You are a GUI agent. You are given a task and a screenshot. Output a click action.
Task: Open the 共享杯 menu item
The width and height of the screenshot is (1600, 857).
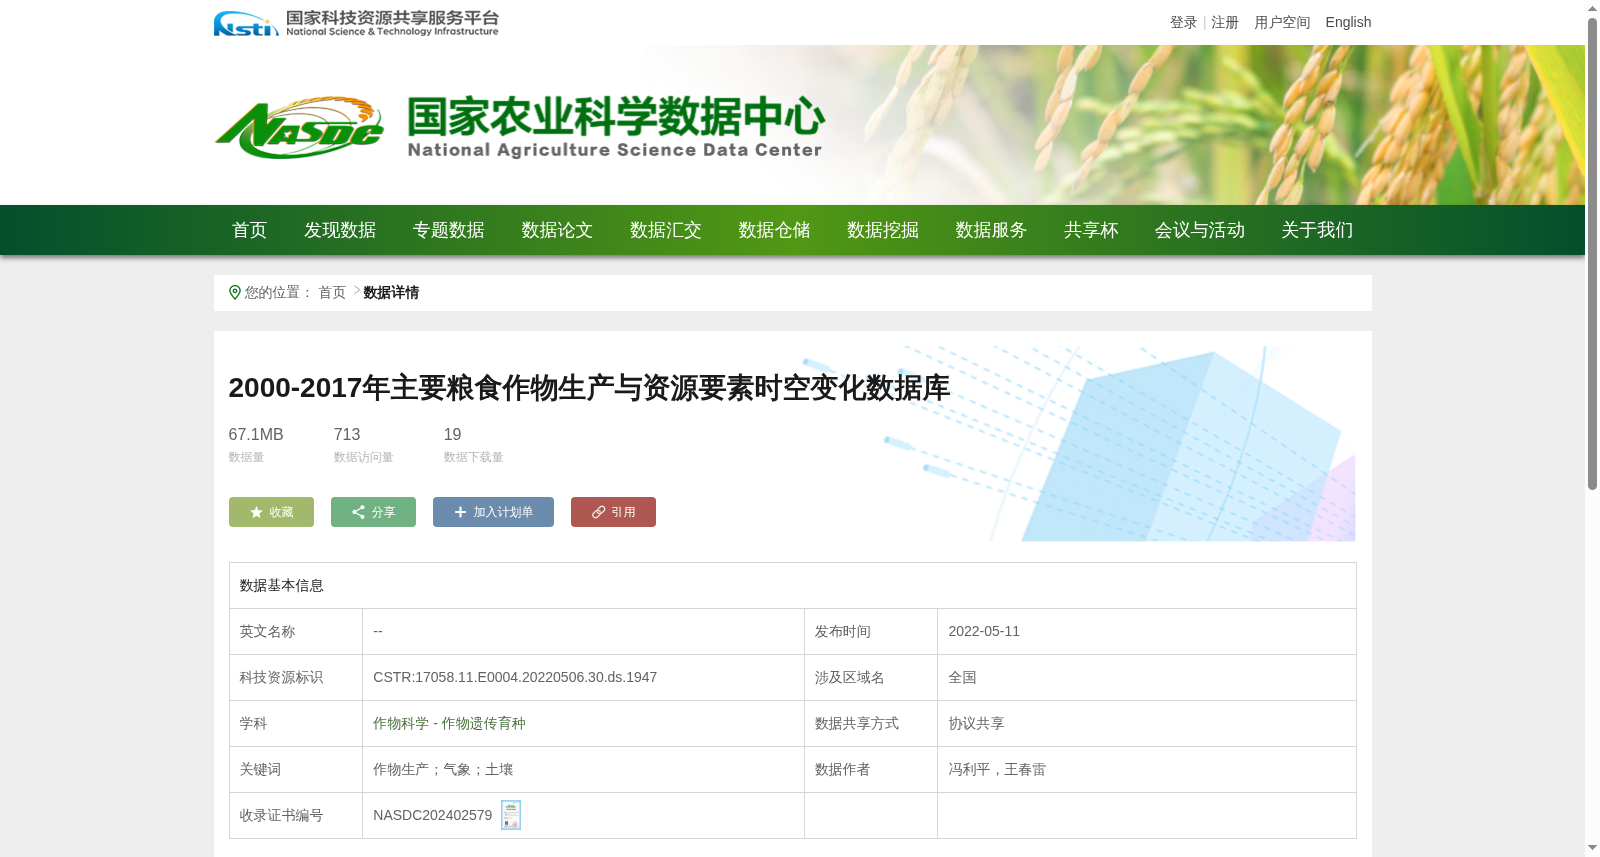pos(1091,230)
